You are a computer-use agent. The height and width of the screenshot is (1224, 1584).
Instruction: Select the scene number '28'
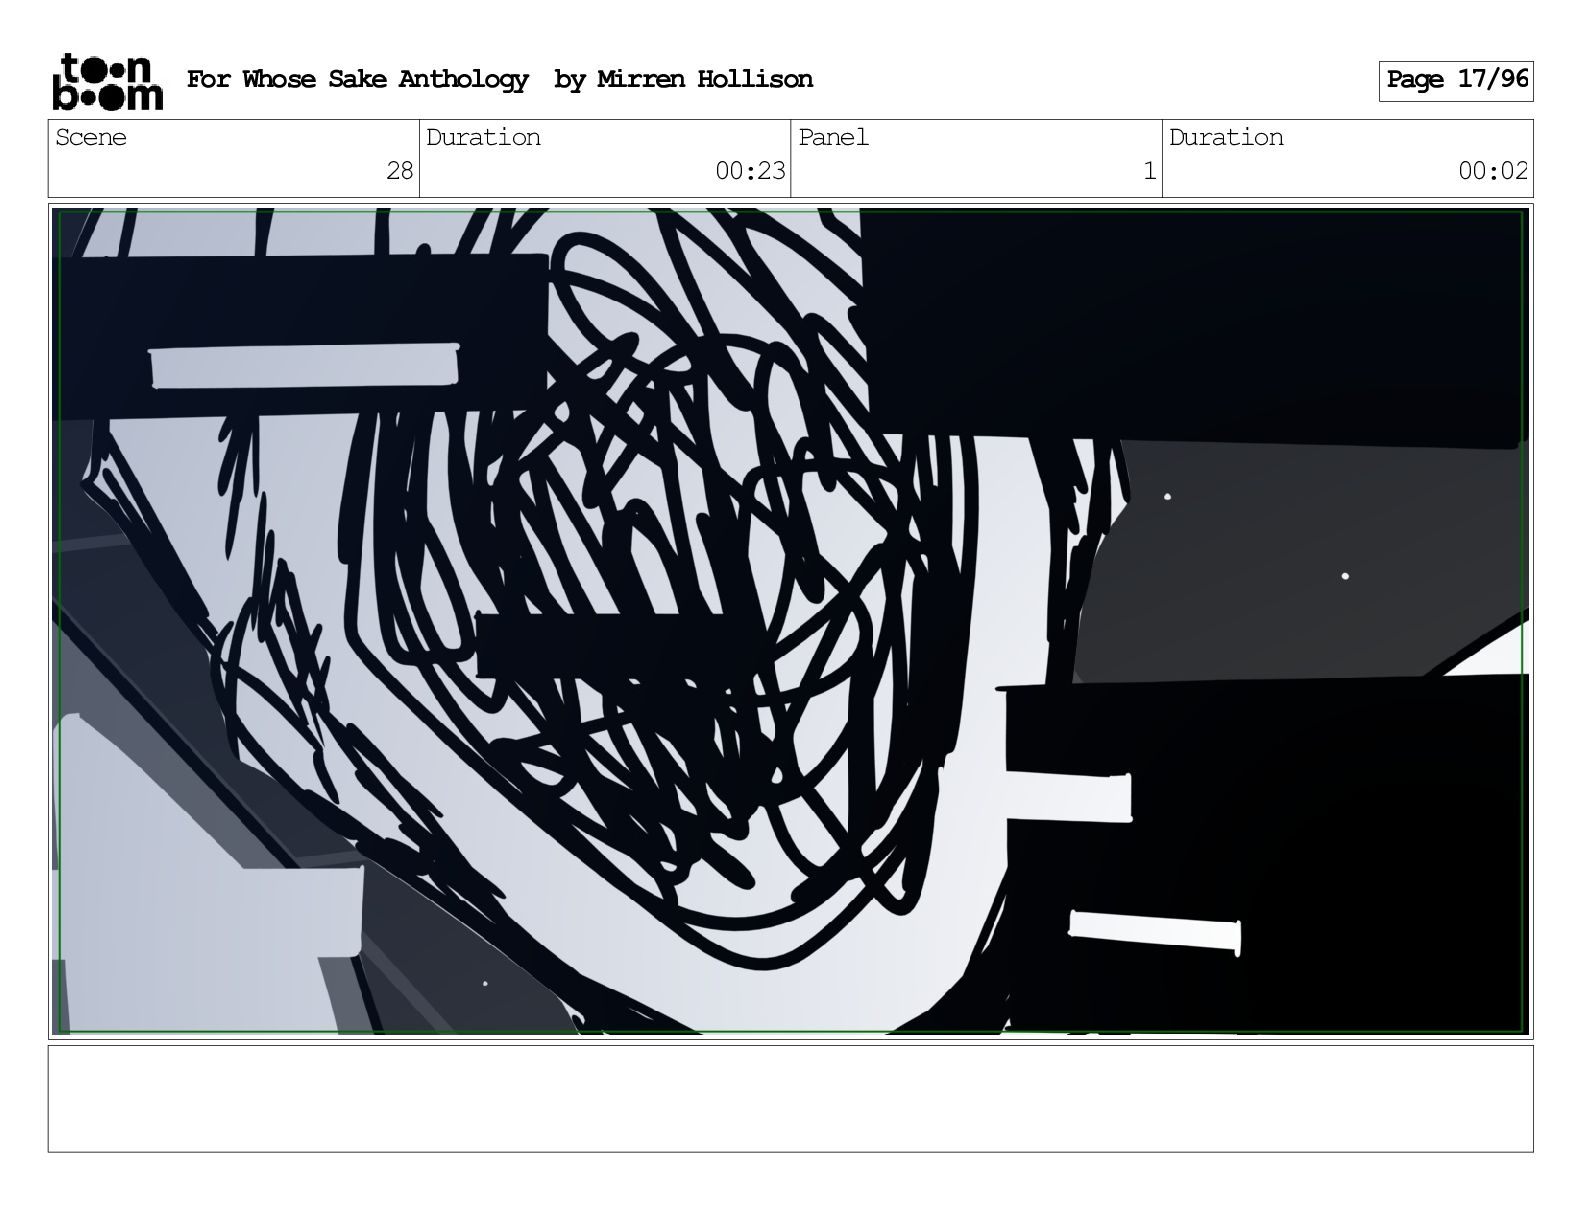coord(400,171)
